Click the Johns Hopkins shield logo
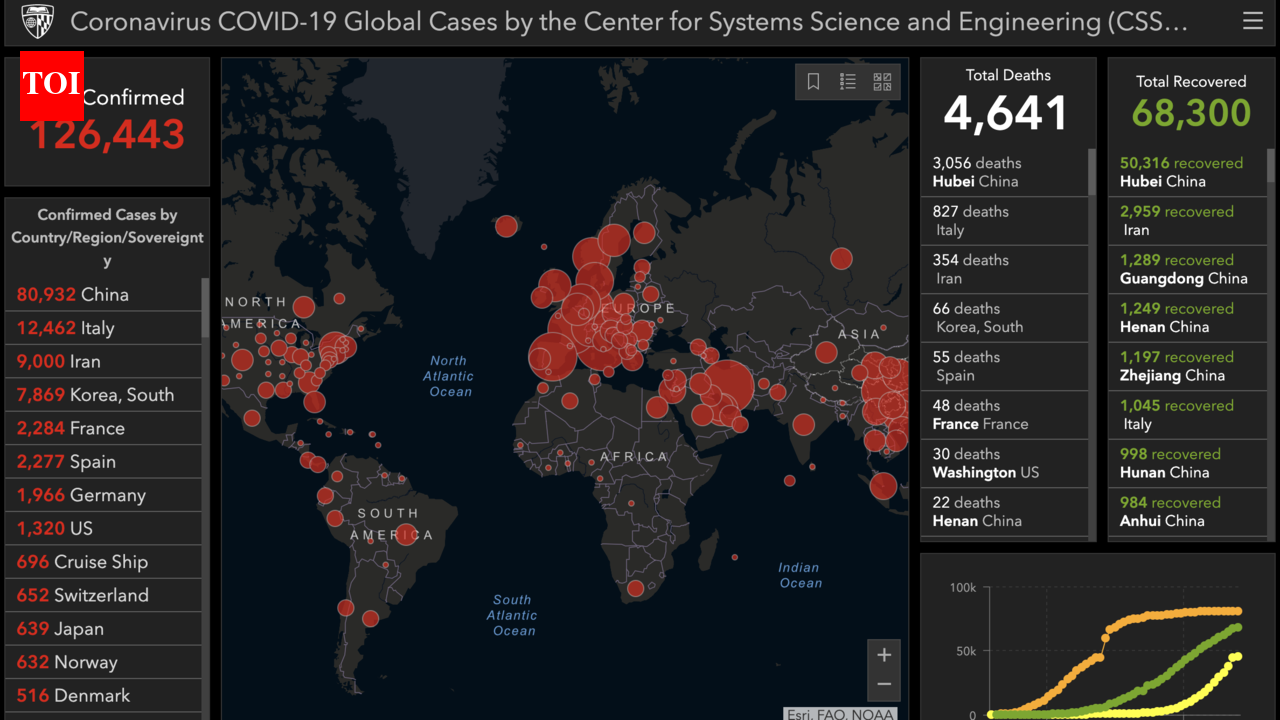This screenshot has height=720, width=1280. pos(37,22)
